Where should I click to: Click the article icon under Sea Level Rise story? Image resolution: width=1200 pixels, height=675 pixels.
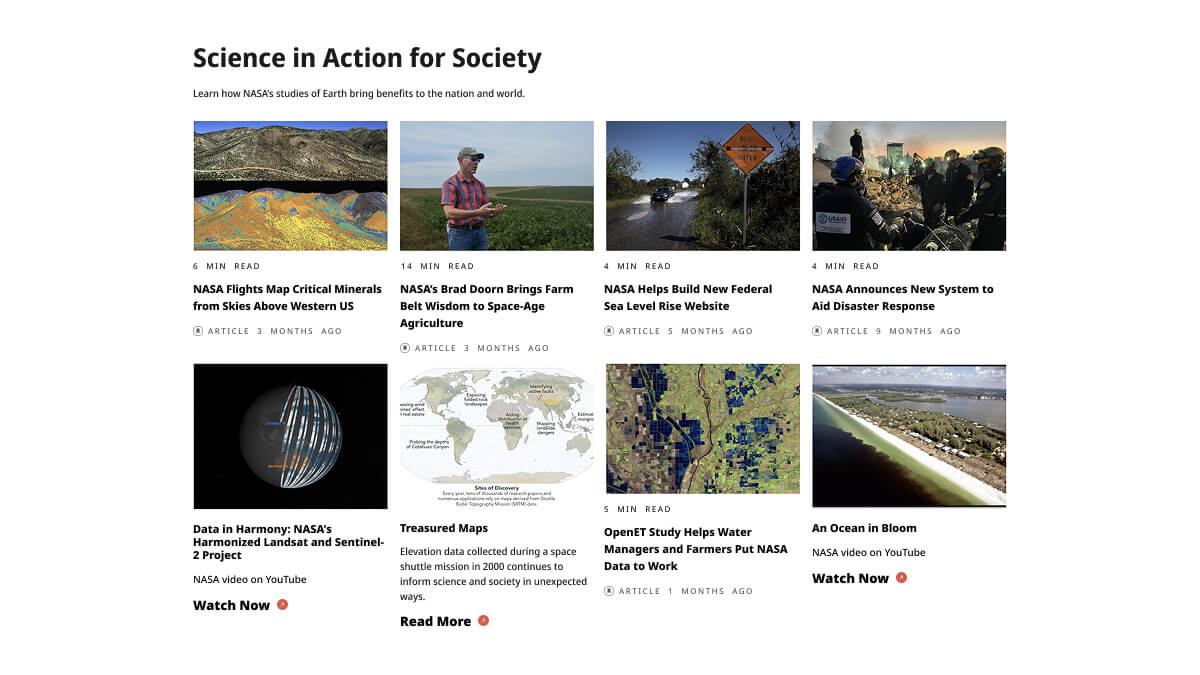609,331
